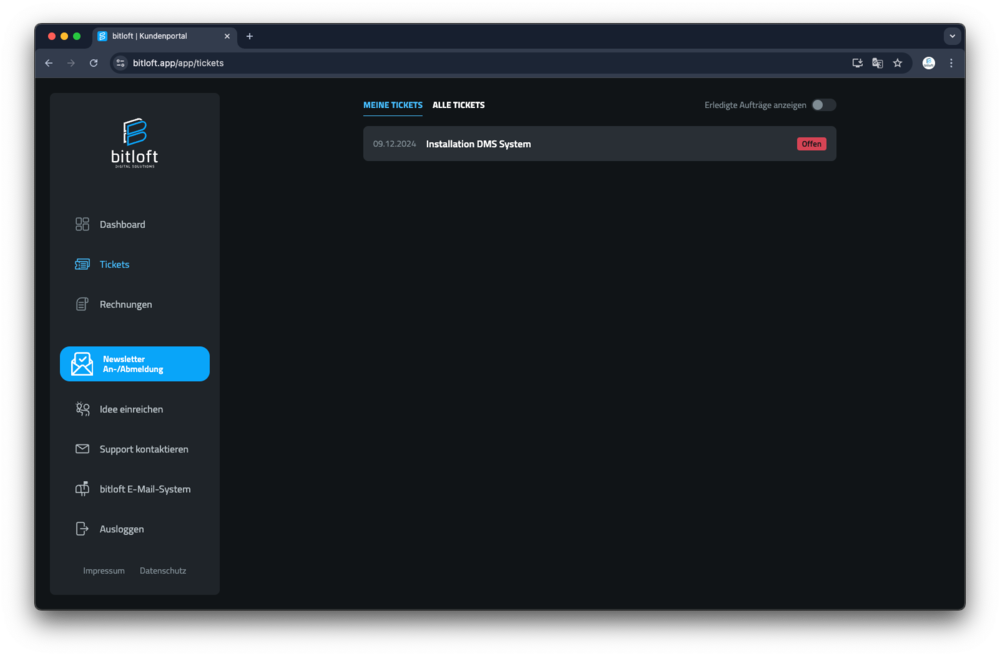This screenshot has width=1000, height=656.
Task: Click the red Offen status badge
Action: pyautogui.click(x=811, y=144)
